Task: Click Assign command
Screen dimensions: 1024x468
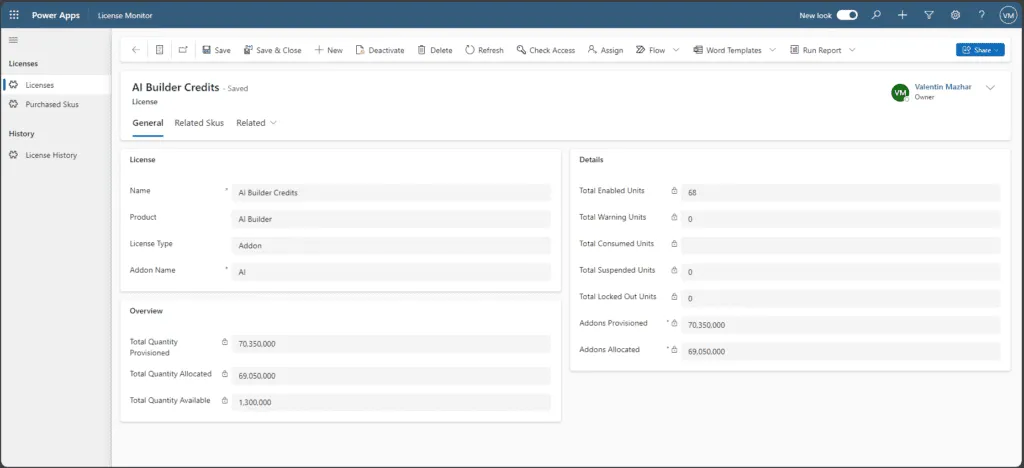Action: point(605,50)
